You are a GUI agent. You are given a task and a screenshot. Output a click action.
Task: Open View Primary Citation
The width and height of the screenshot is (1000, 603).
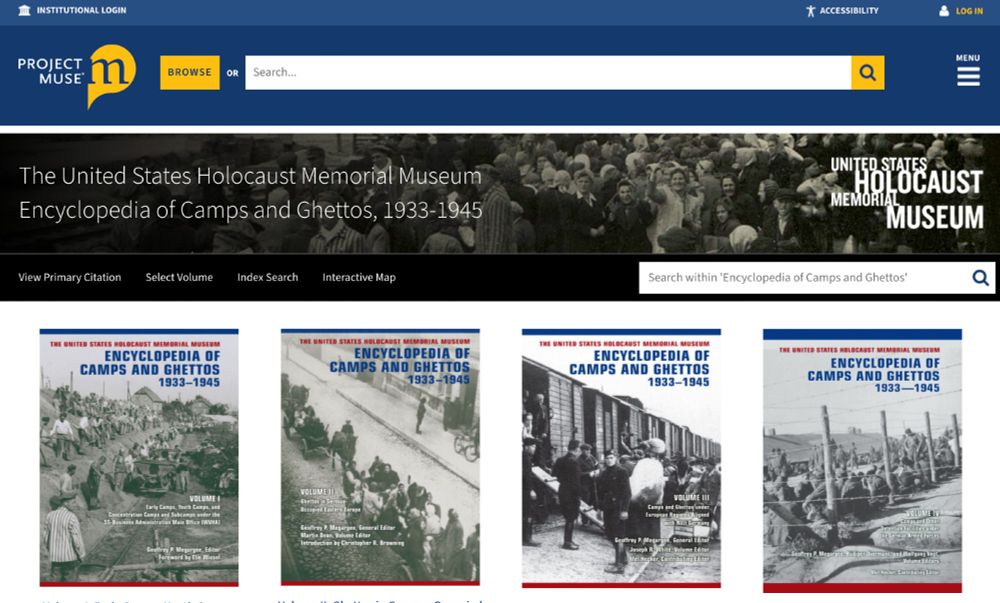point(70,277)
